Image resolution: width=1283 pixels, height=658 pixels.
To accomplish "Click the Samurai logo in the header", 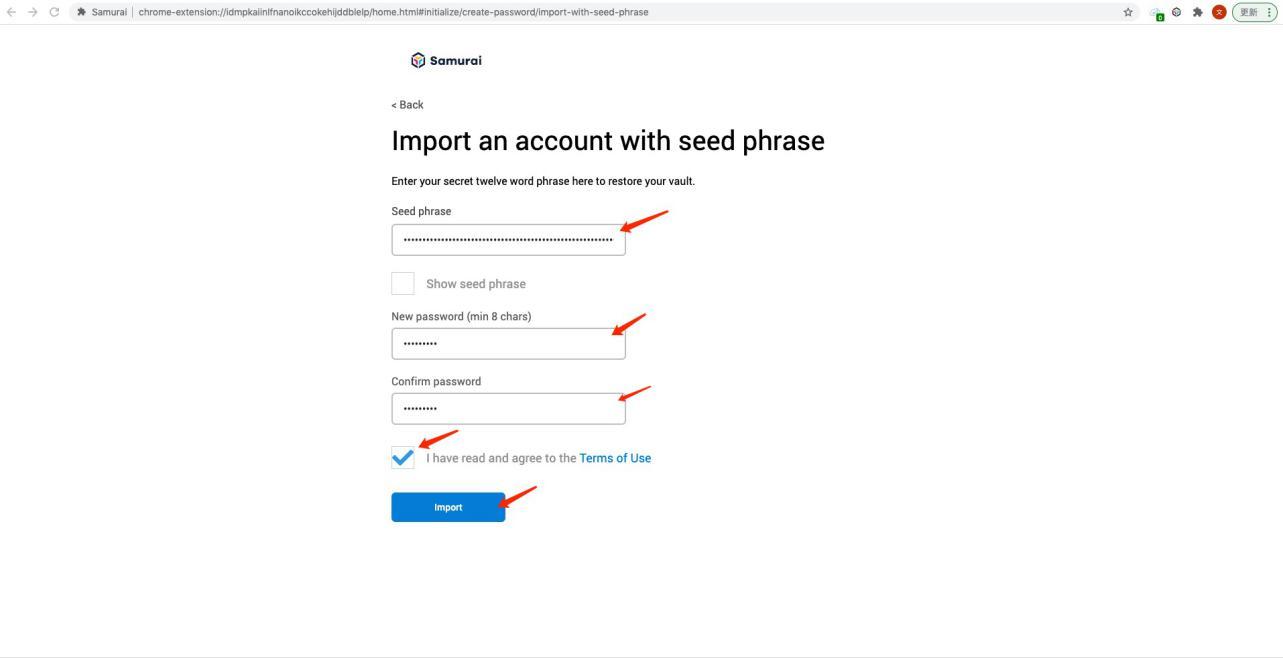I will point(446,60).
